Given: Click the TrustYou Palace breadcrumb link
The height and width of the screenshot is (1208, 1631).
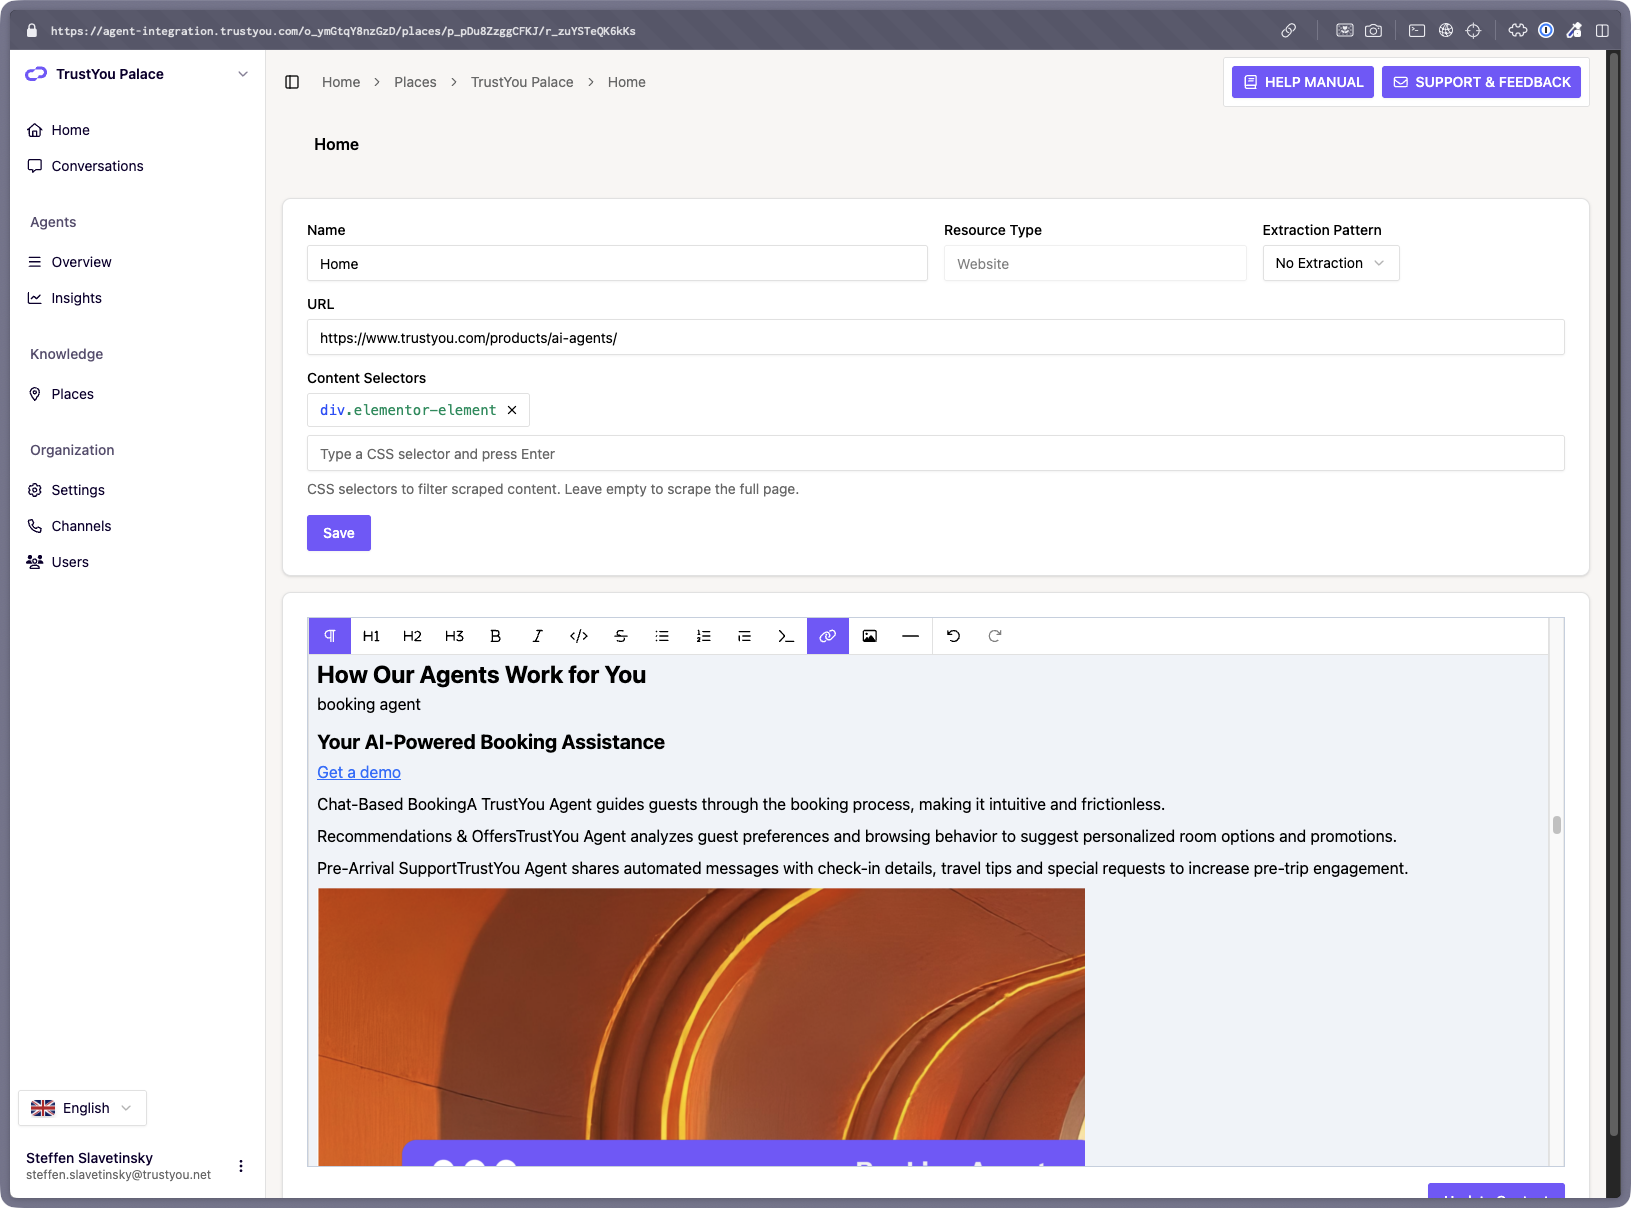Looking at the screenshot, I should [522, 82].
